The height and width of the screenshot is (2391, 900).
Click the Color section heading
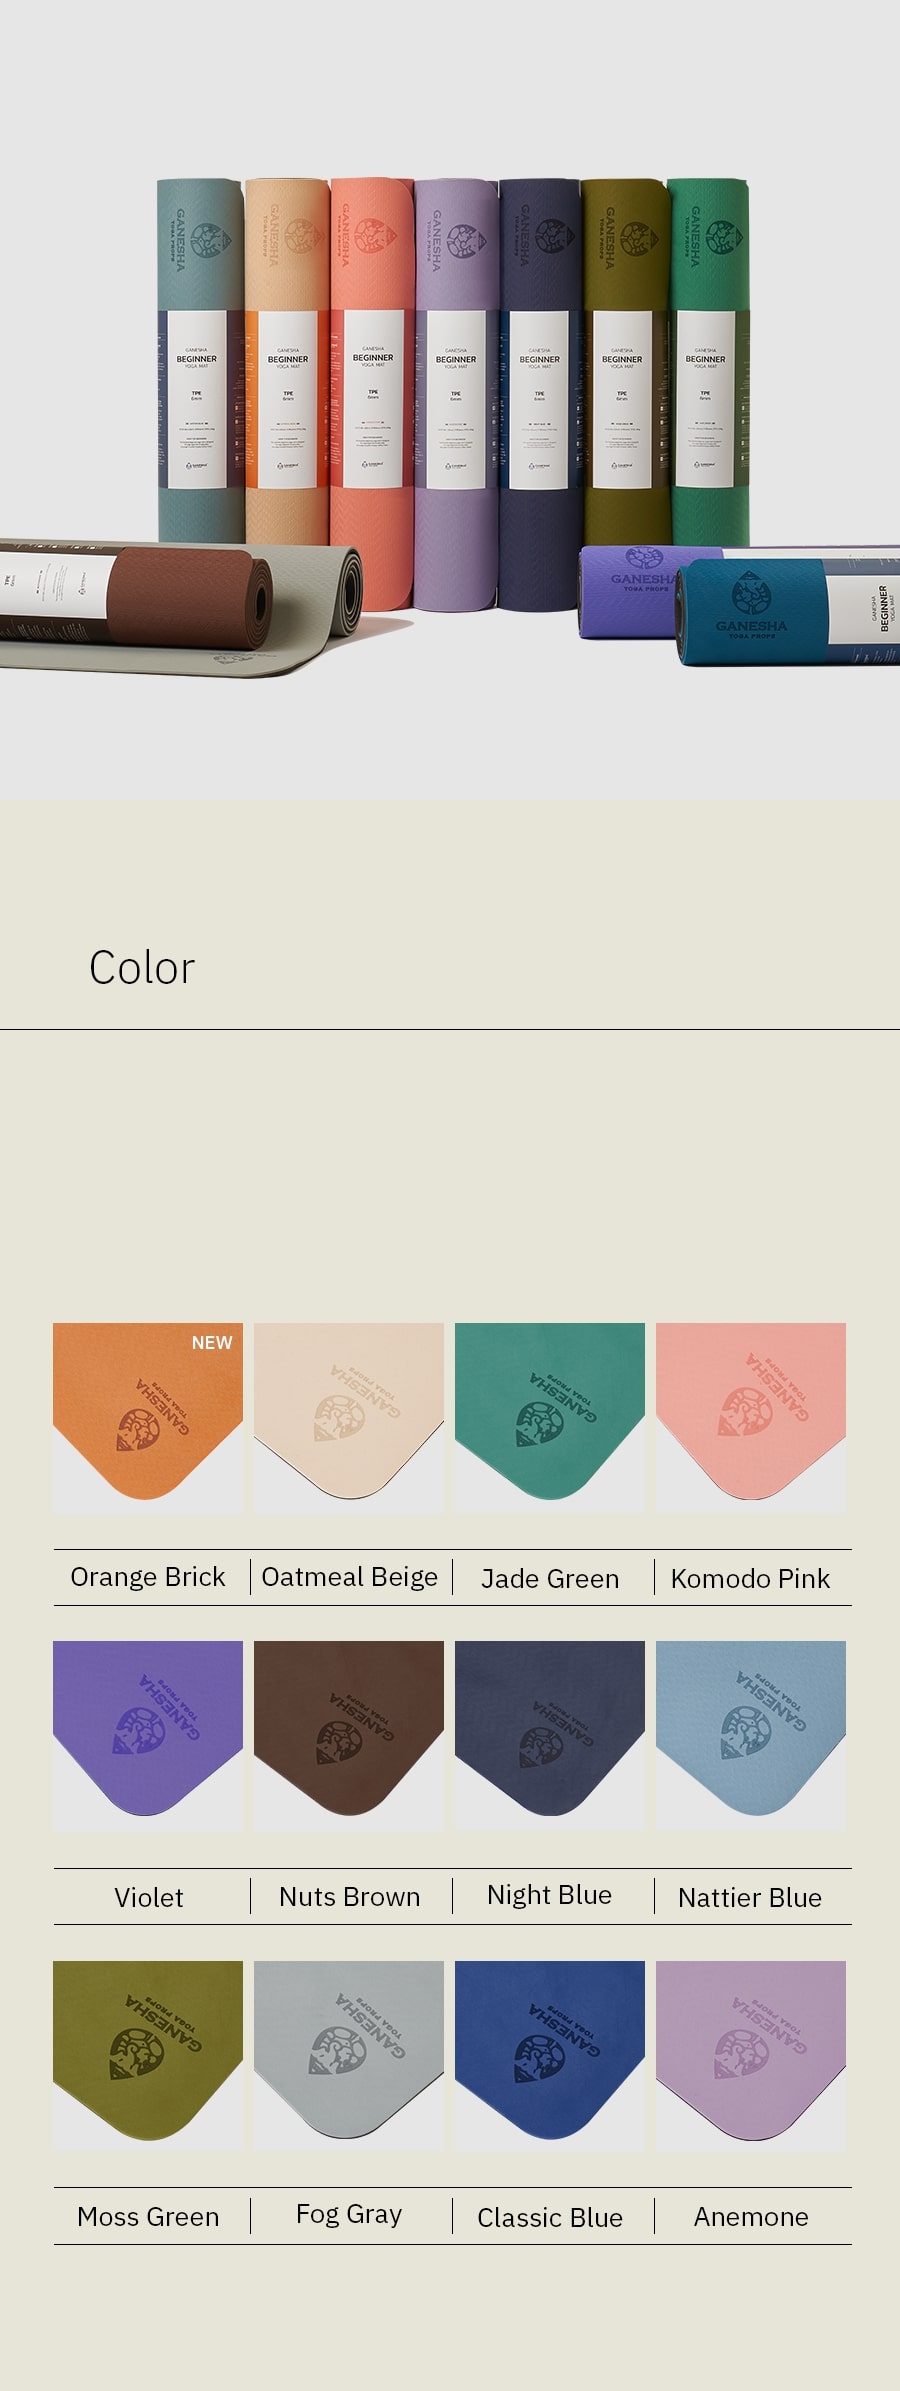tap(142, 968)
